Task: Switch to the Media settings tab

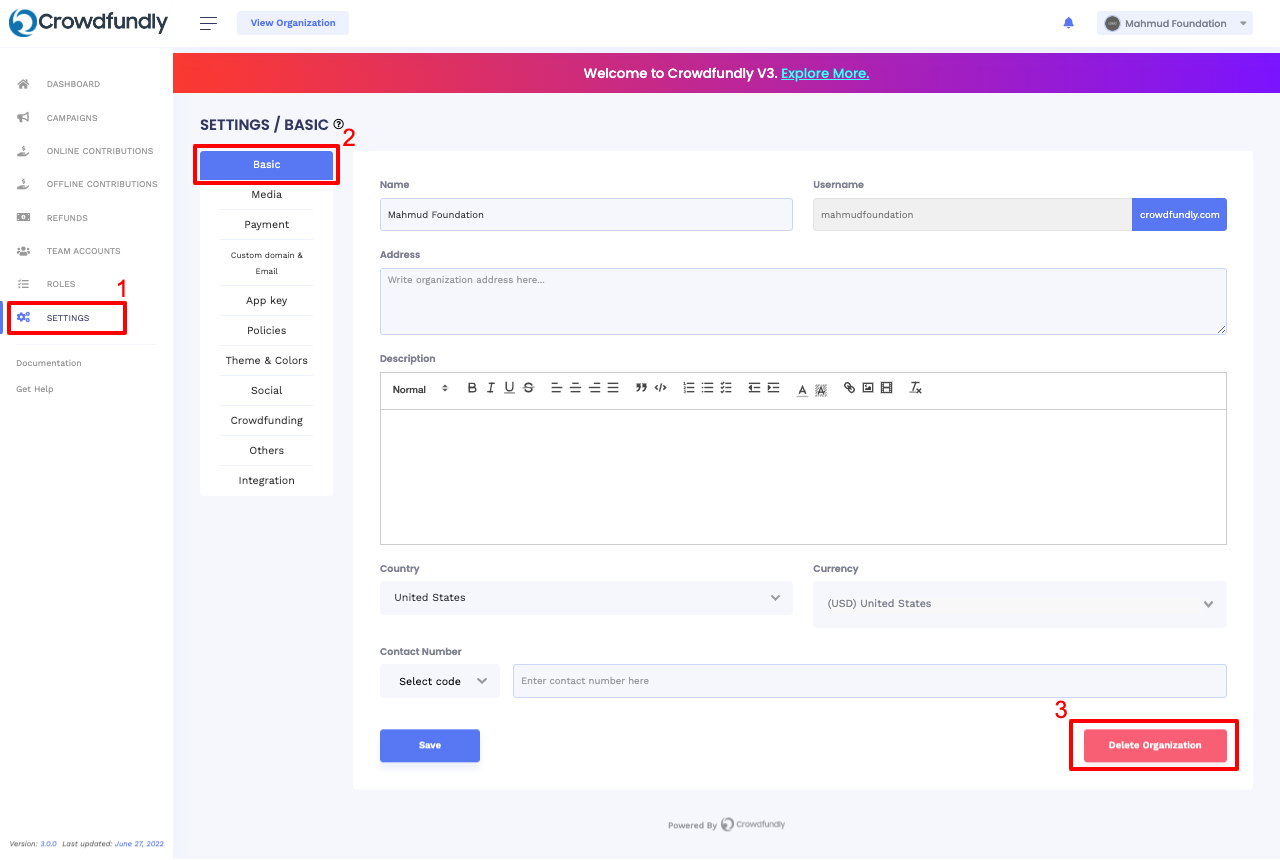Action: [x=266, y=195]
